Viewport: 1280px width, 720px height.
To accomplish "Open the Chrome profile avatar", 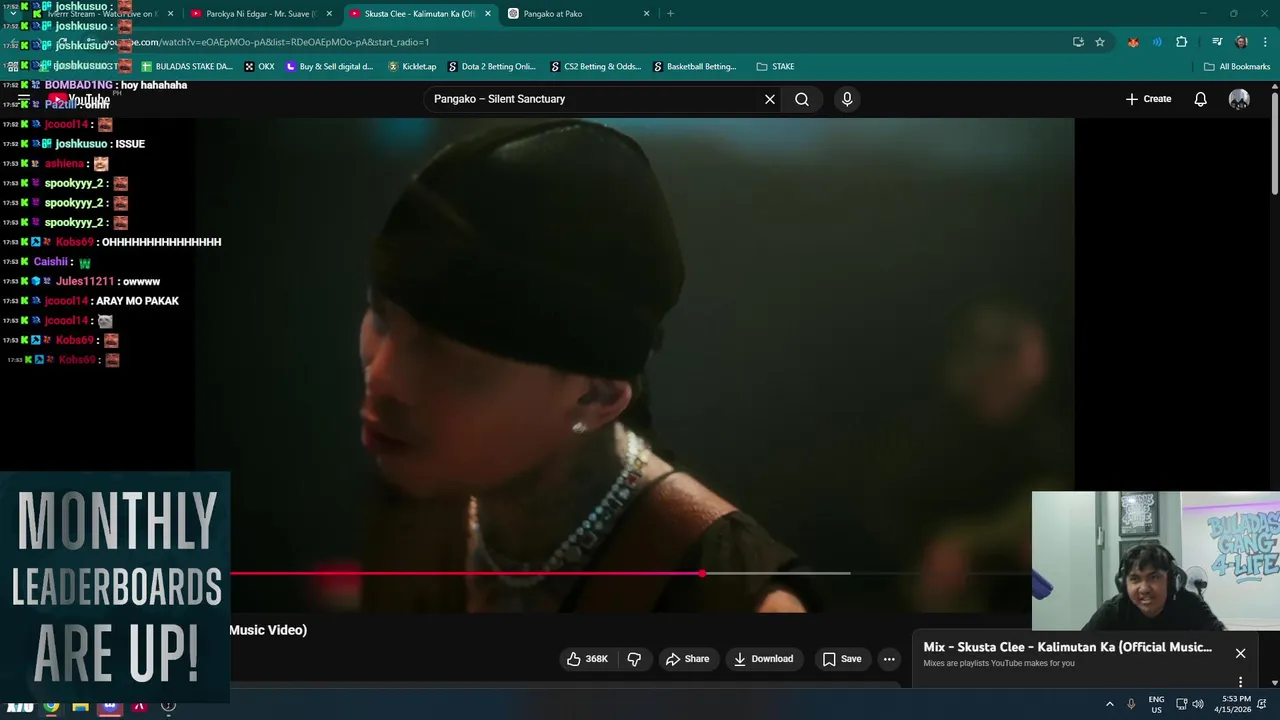I will pyautogui.click(x=1241, y=42).
